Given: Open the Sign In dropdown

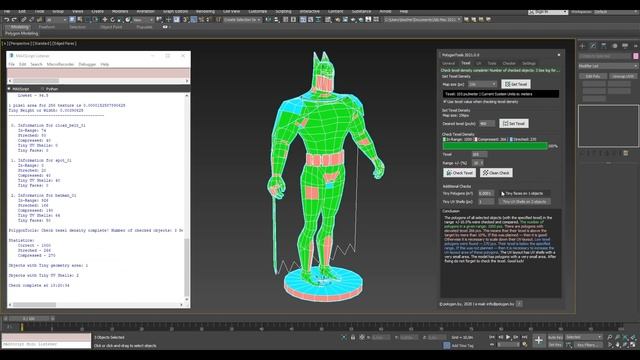Looking at the screenshot, I should click(548, 12).
